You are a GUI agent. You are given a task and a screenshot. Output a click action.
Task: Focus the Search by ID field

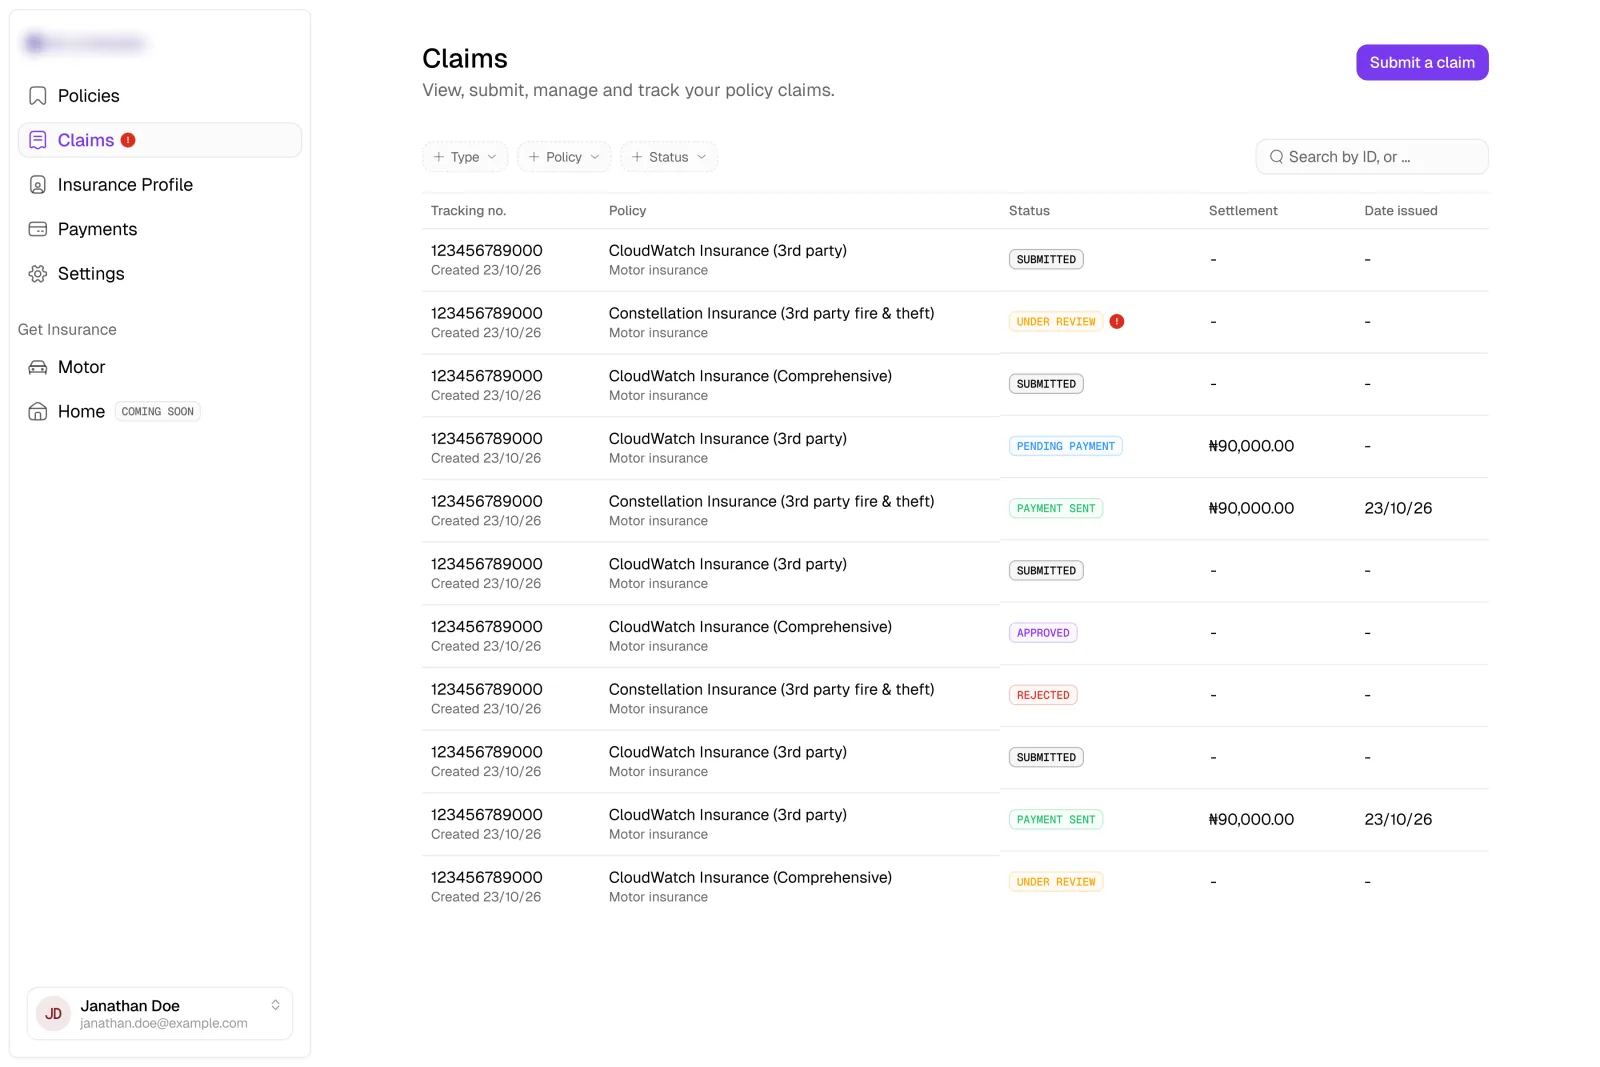(x=1372, y=157)
